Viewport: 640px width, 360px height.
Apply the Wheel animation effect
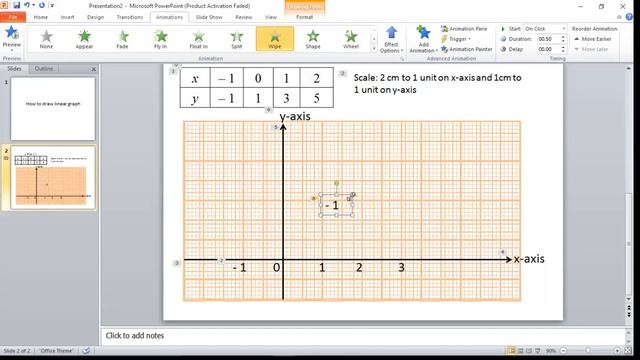tap(351, 39)
